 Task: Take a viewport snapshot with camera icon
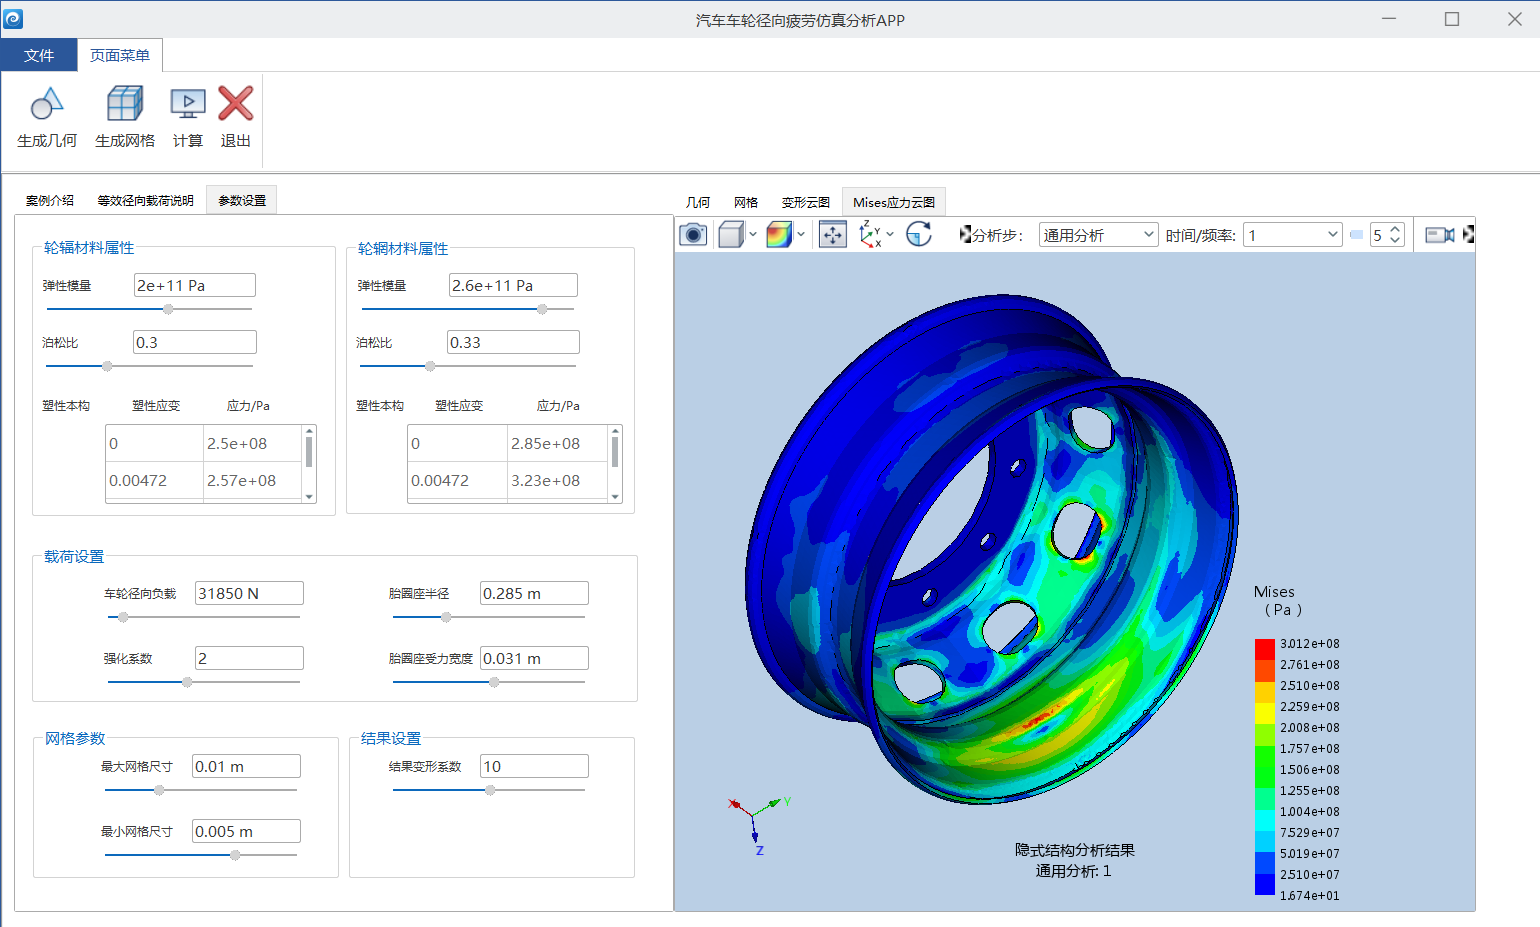coord(693,235)
